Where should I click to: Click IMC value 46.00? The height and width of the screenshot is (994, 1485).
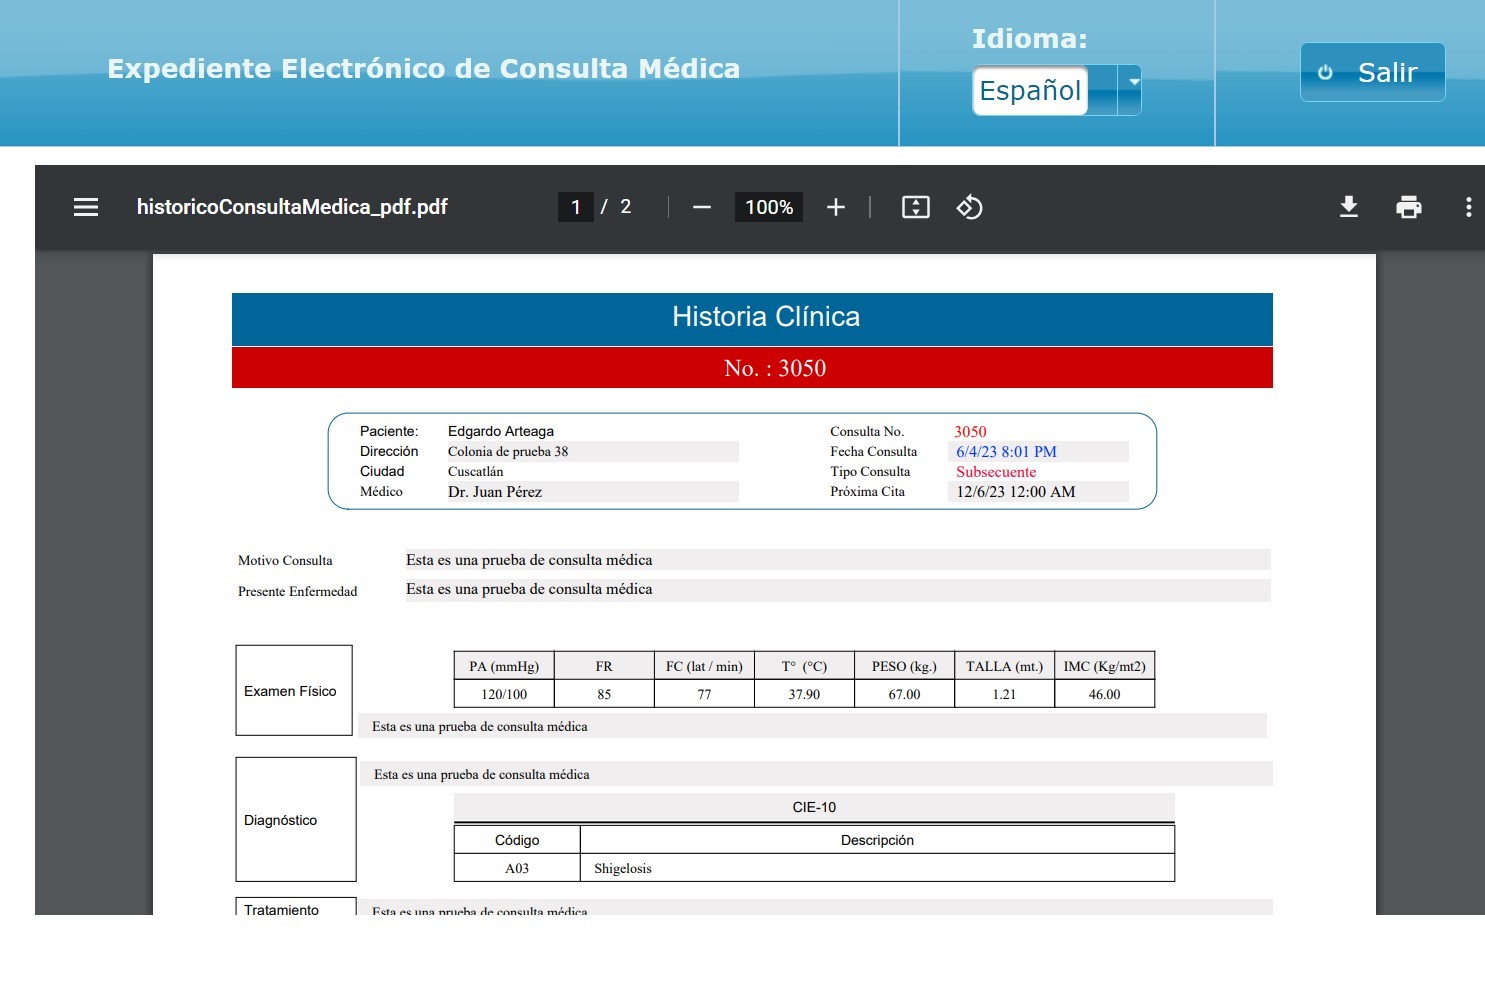coord(1104,694)
